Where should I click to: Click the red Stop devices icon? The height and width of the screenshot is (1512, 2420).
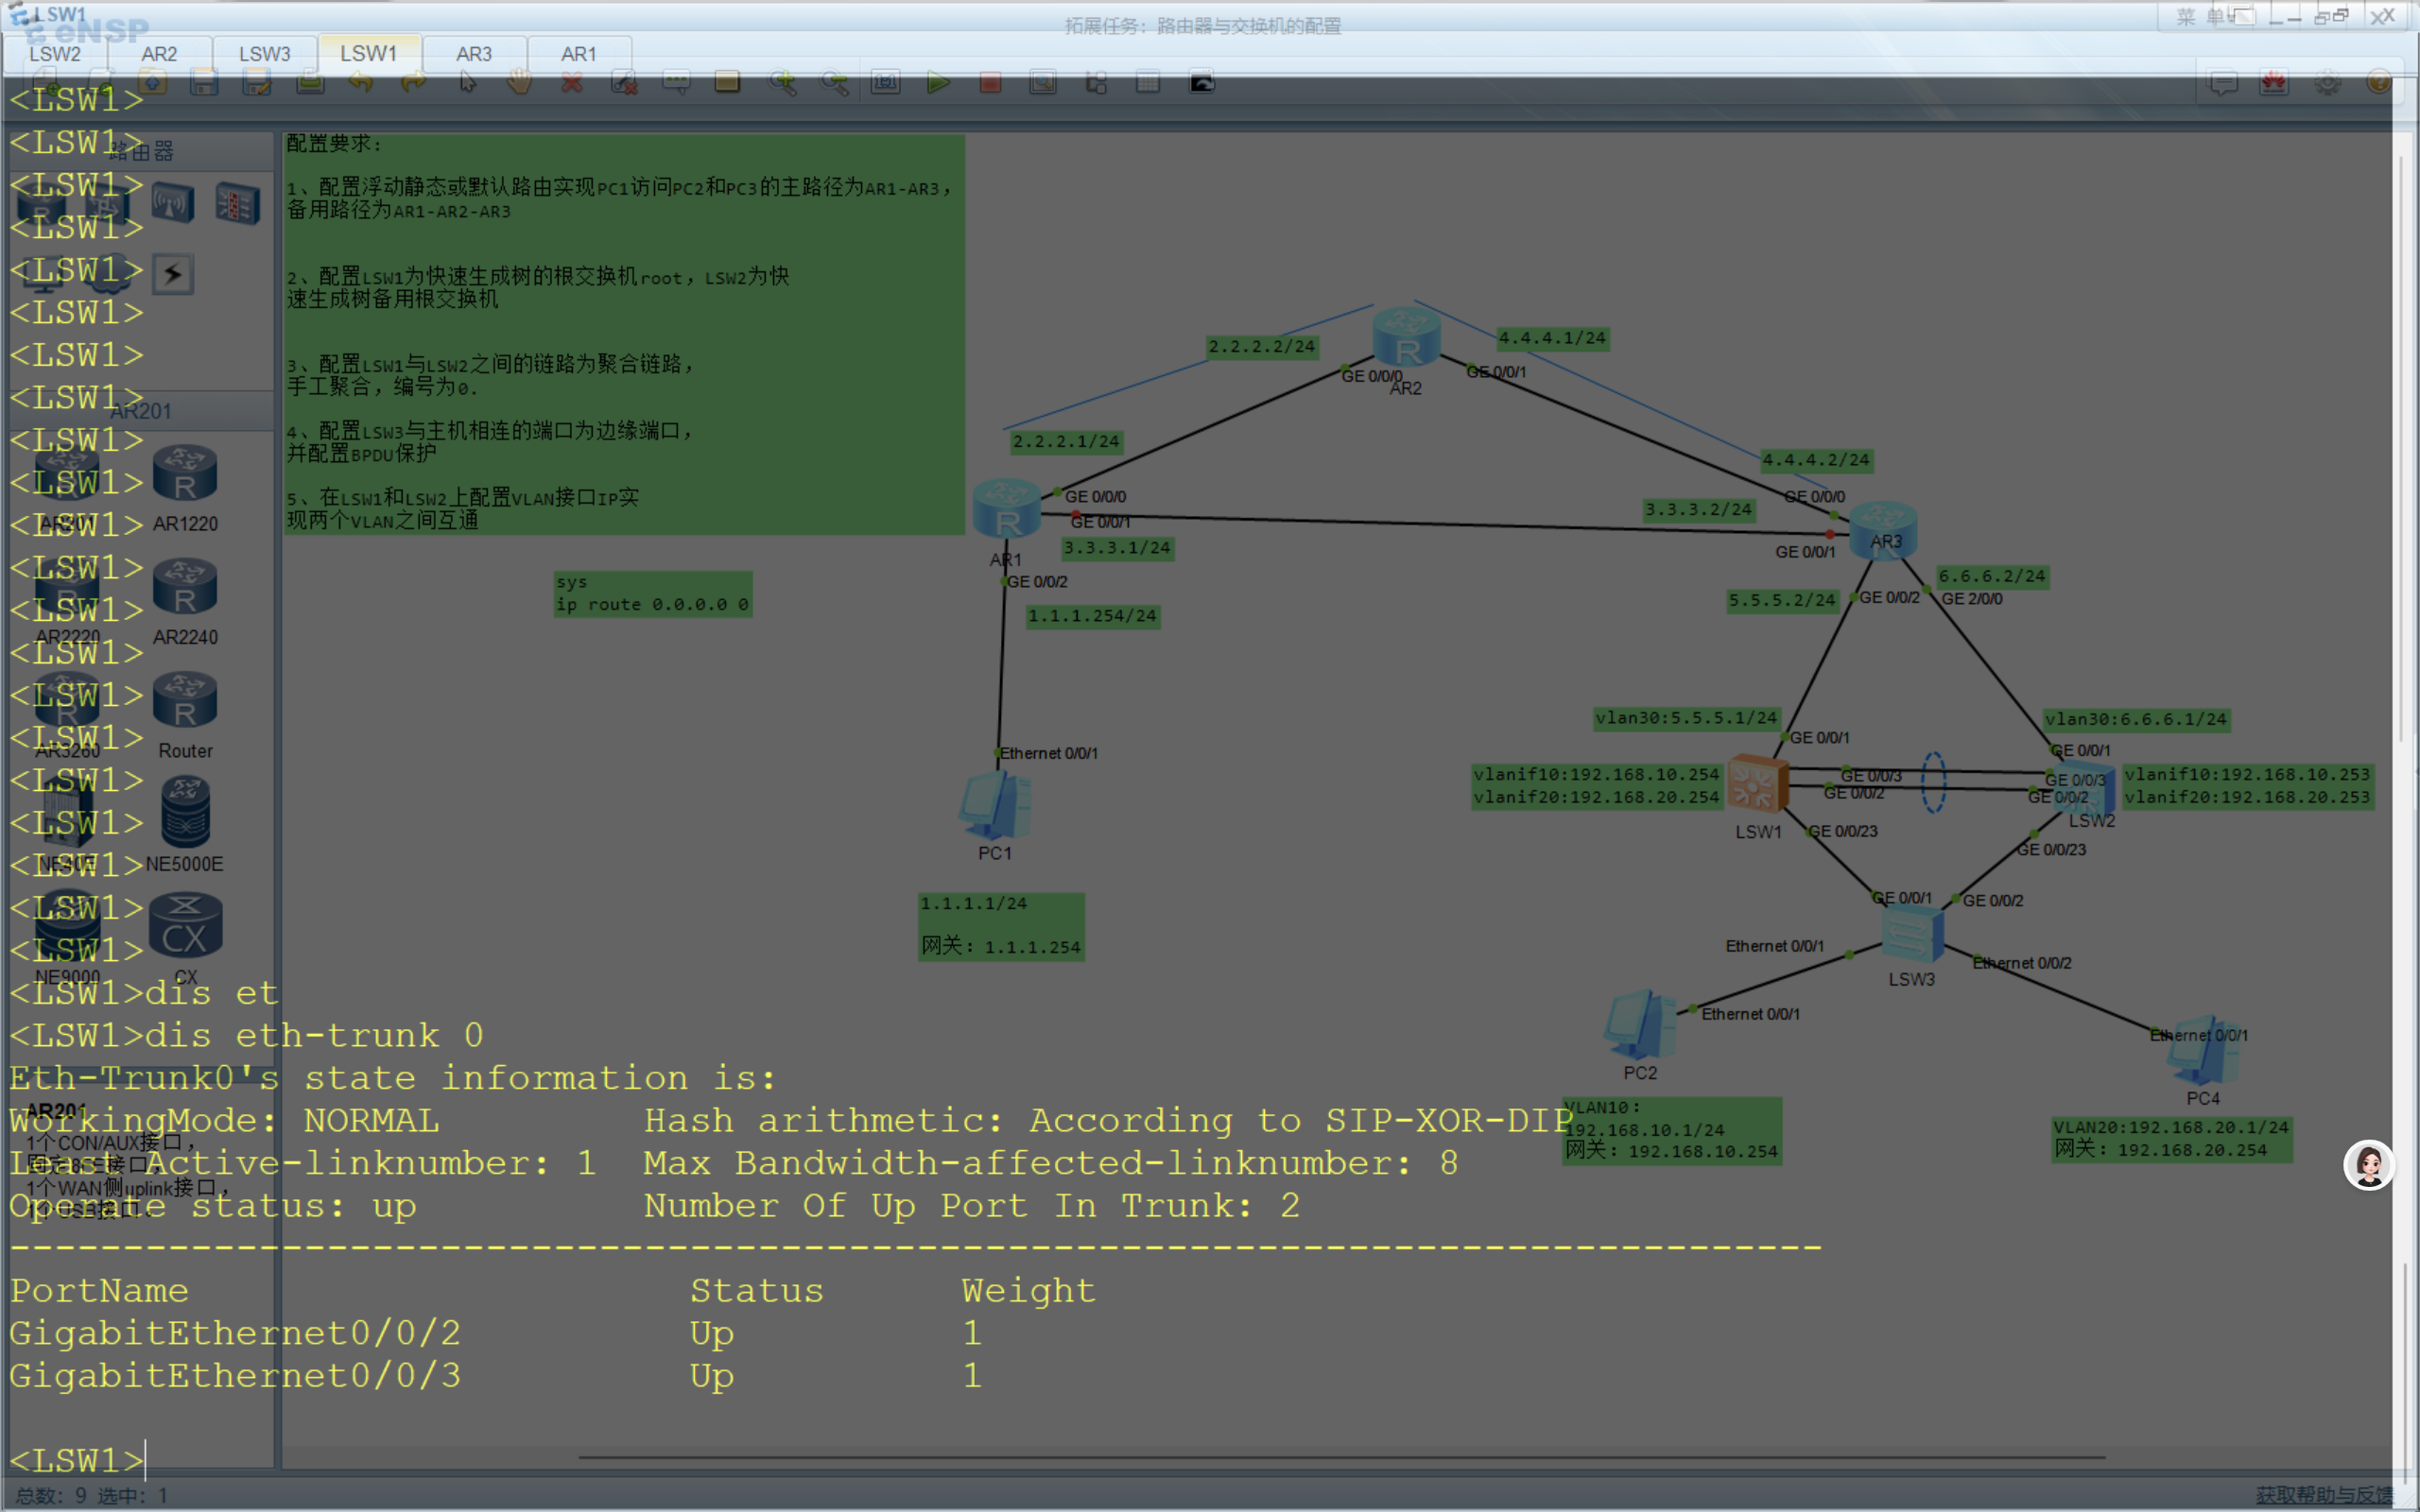(x=990, y=83)
